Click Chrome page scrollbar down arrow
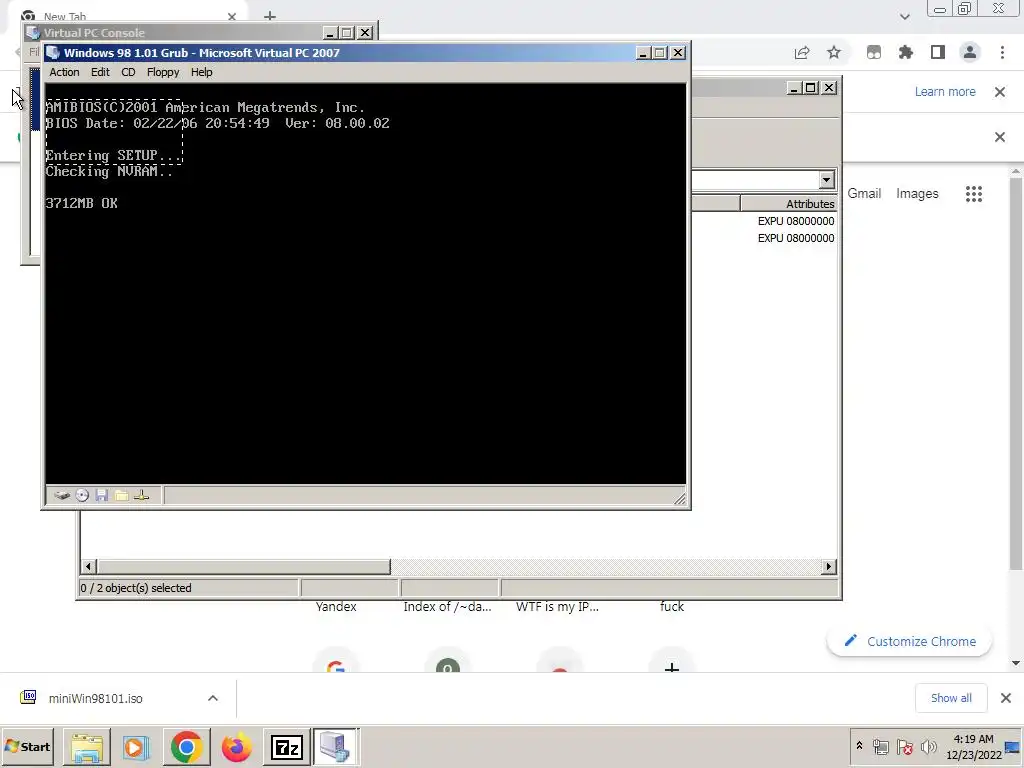 (1016, 664)
